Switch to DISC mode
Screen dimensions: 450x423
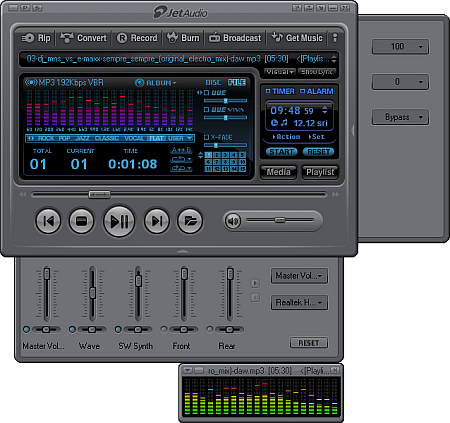pos(213,82)
